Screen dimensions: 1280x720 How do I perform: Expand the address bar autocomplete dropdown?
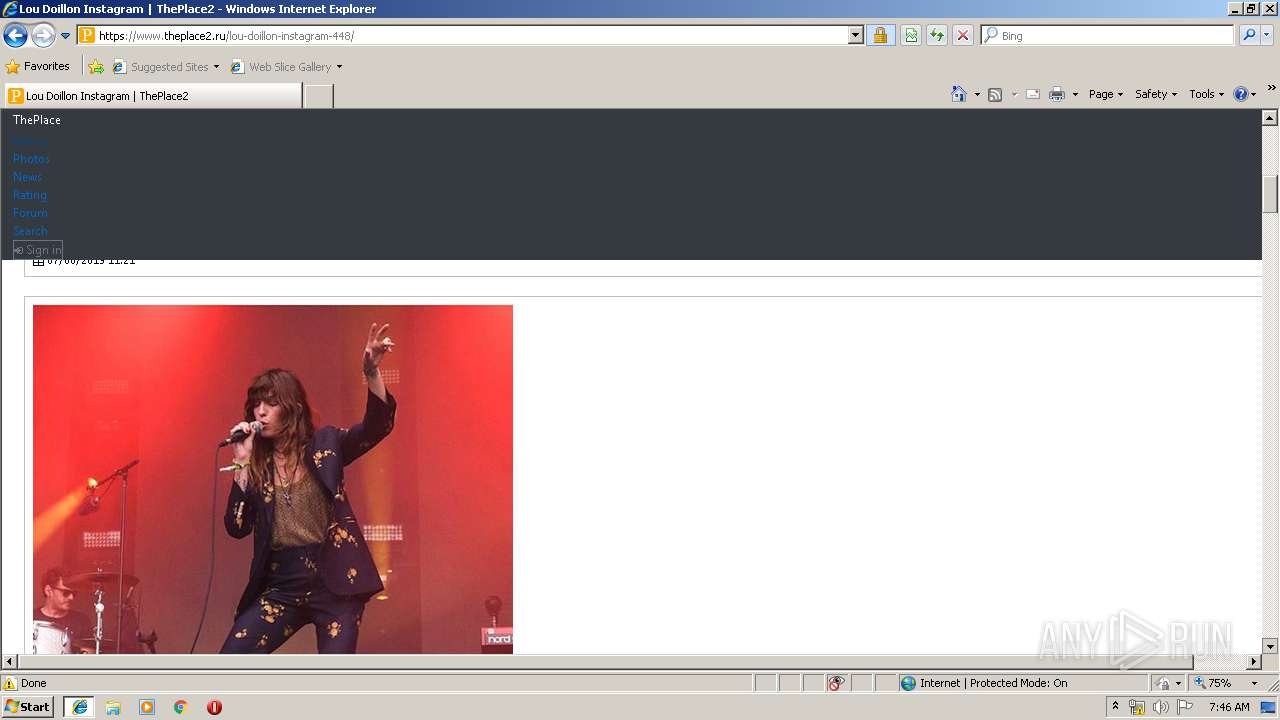(x=856, y=36)
